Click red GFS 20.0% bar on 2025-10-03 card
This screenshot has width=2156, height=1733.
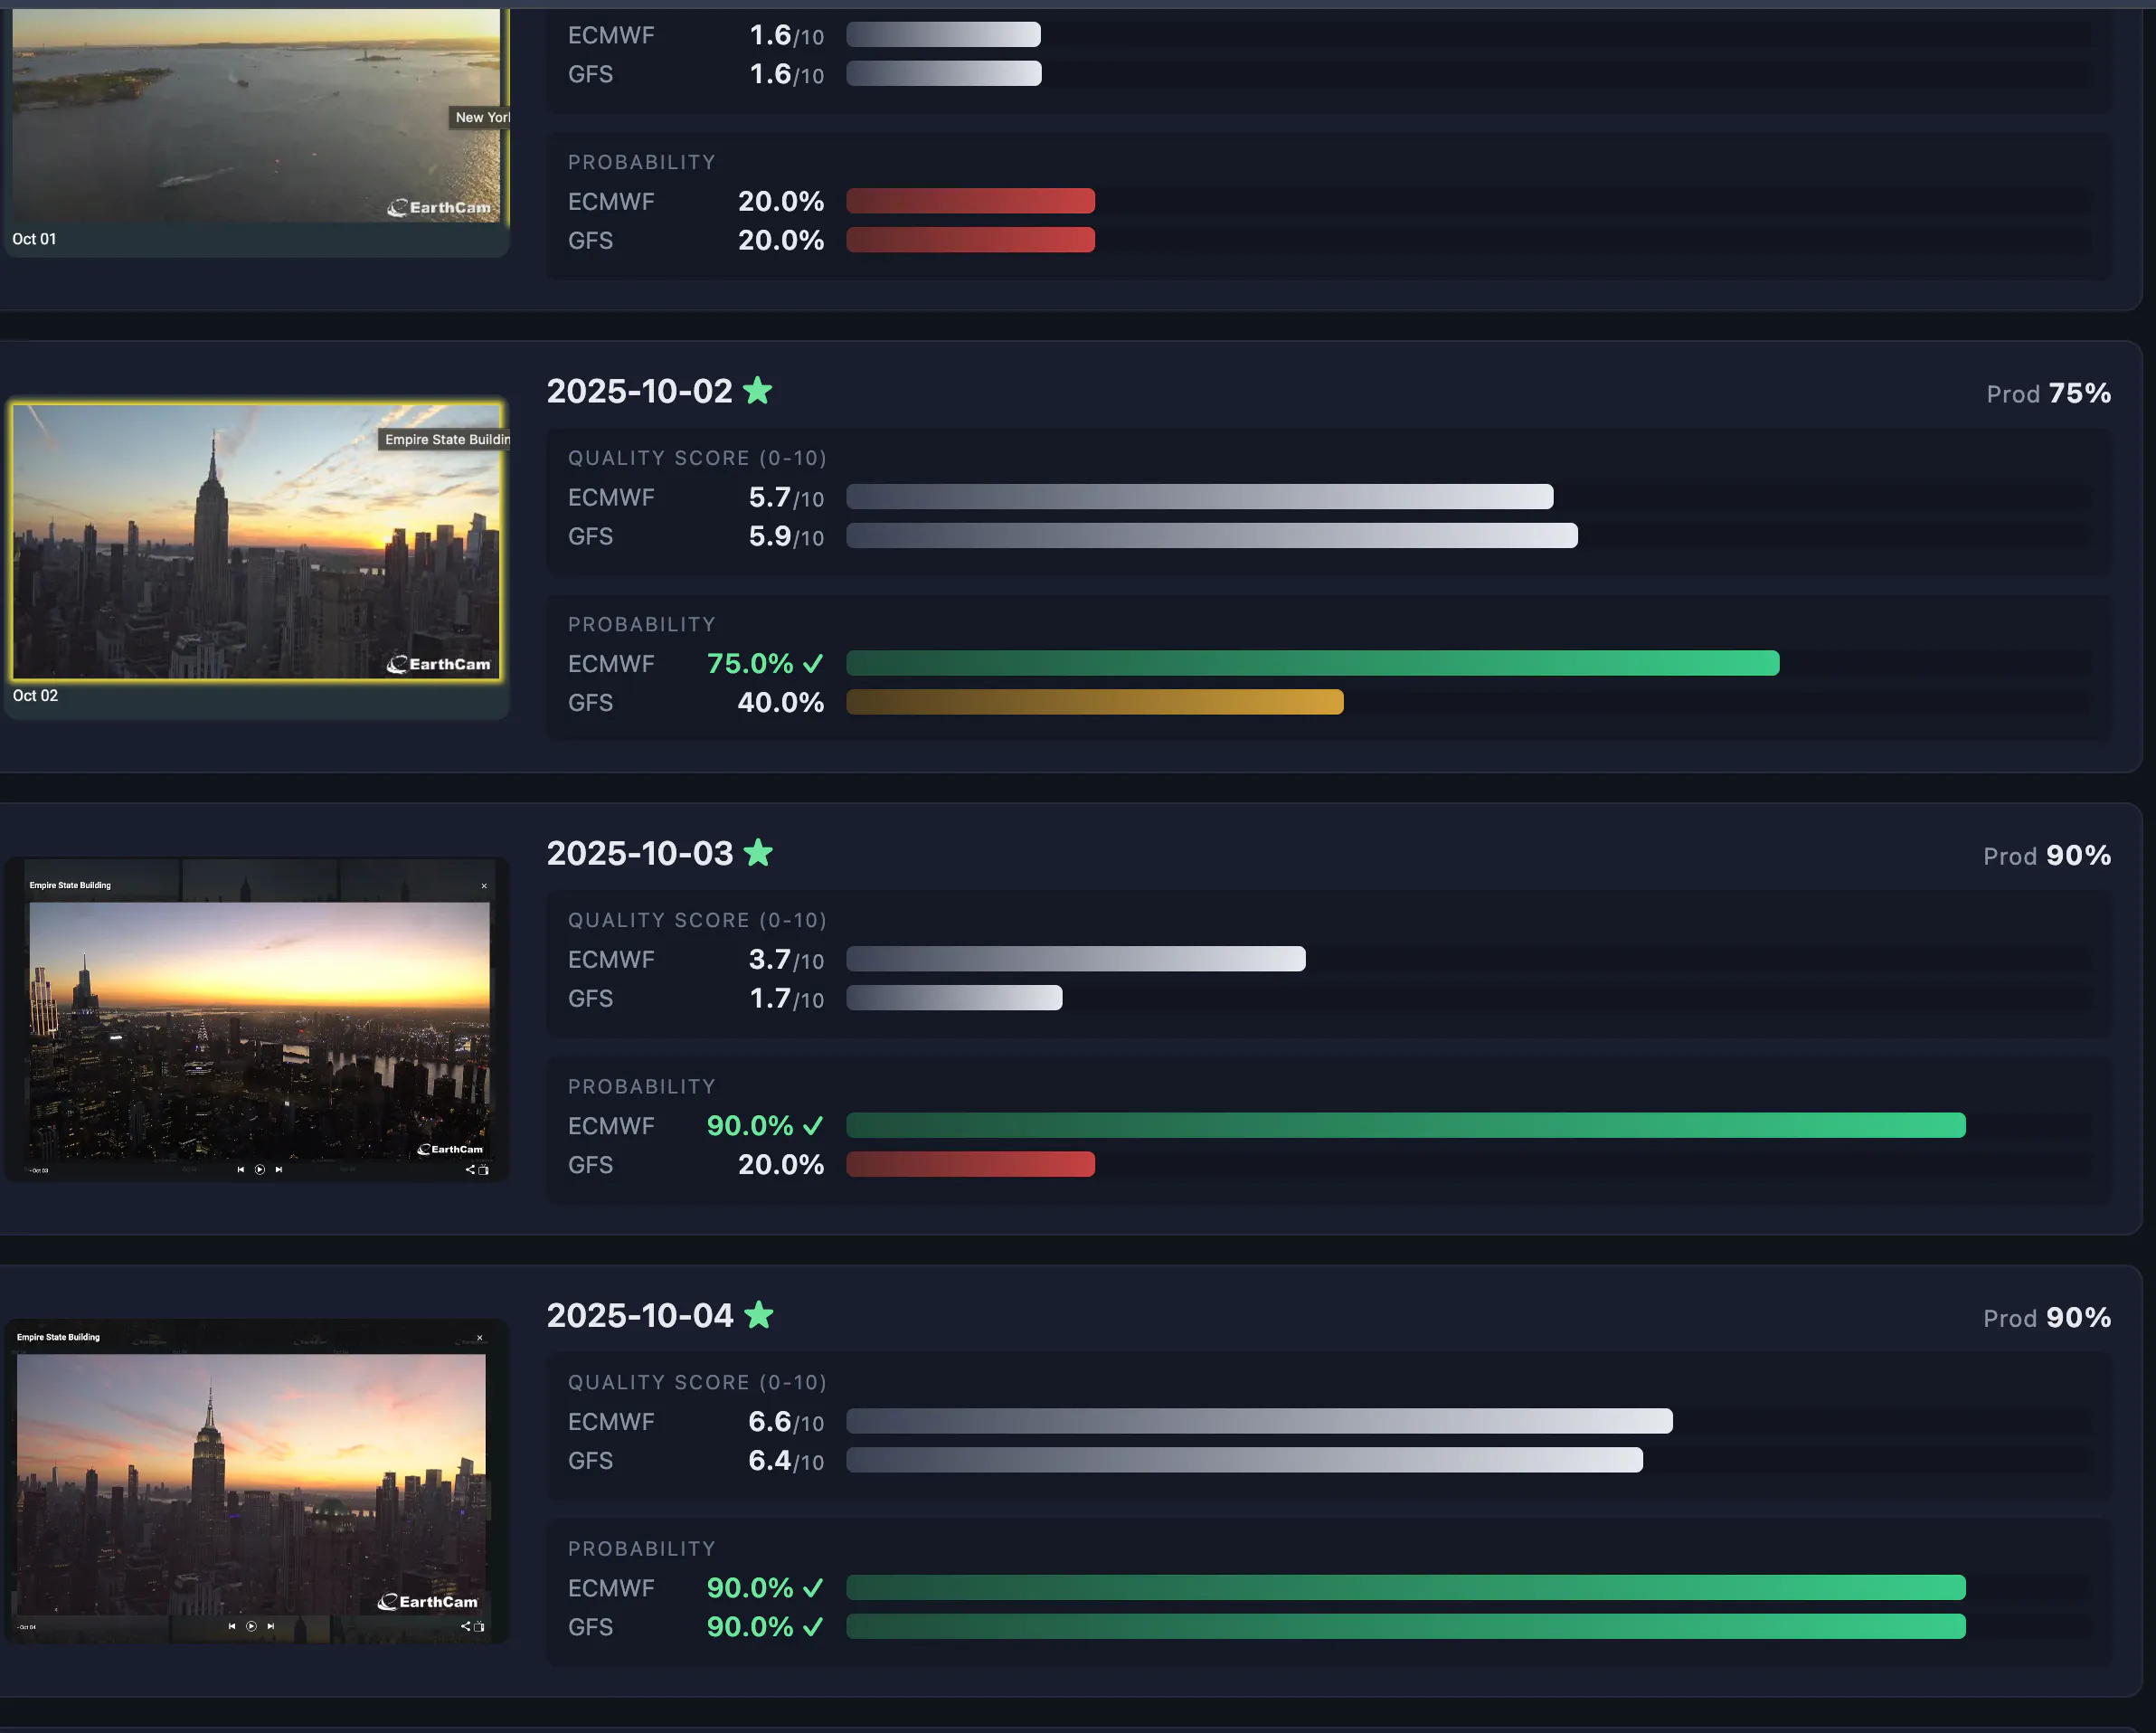coord(970,1164)
